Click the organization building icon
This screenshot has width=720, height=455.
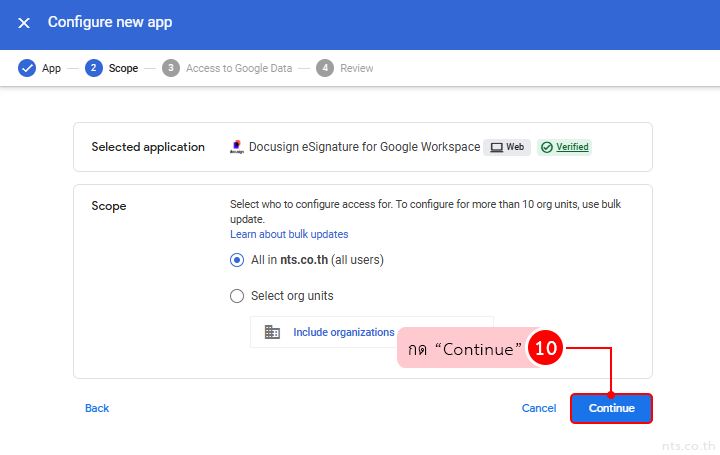click(x=272, y=332)
